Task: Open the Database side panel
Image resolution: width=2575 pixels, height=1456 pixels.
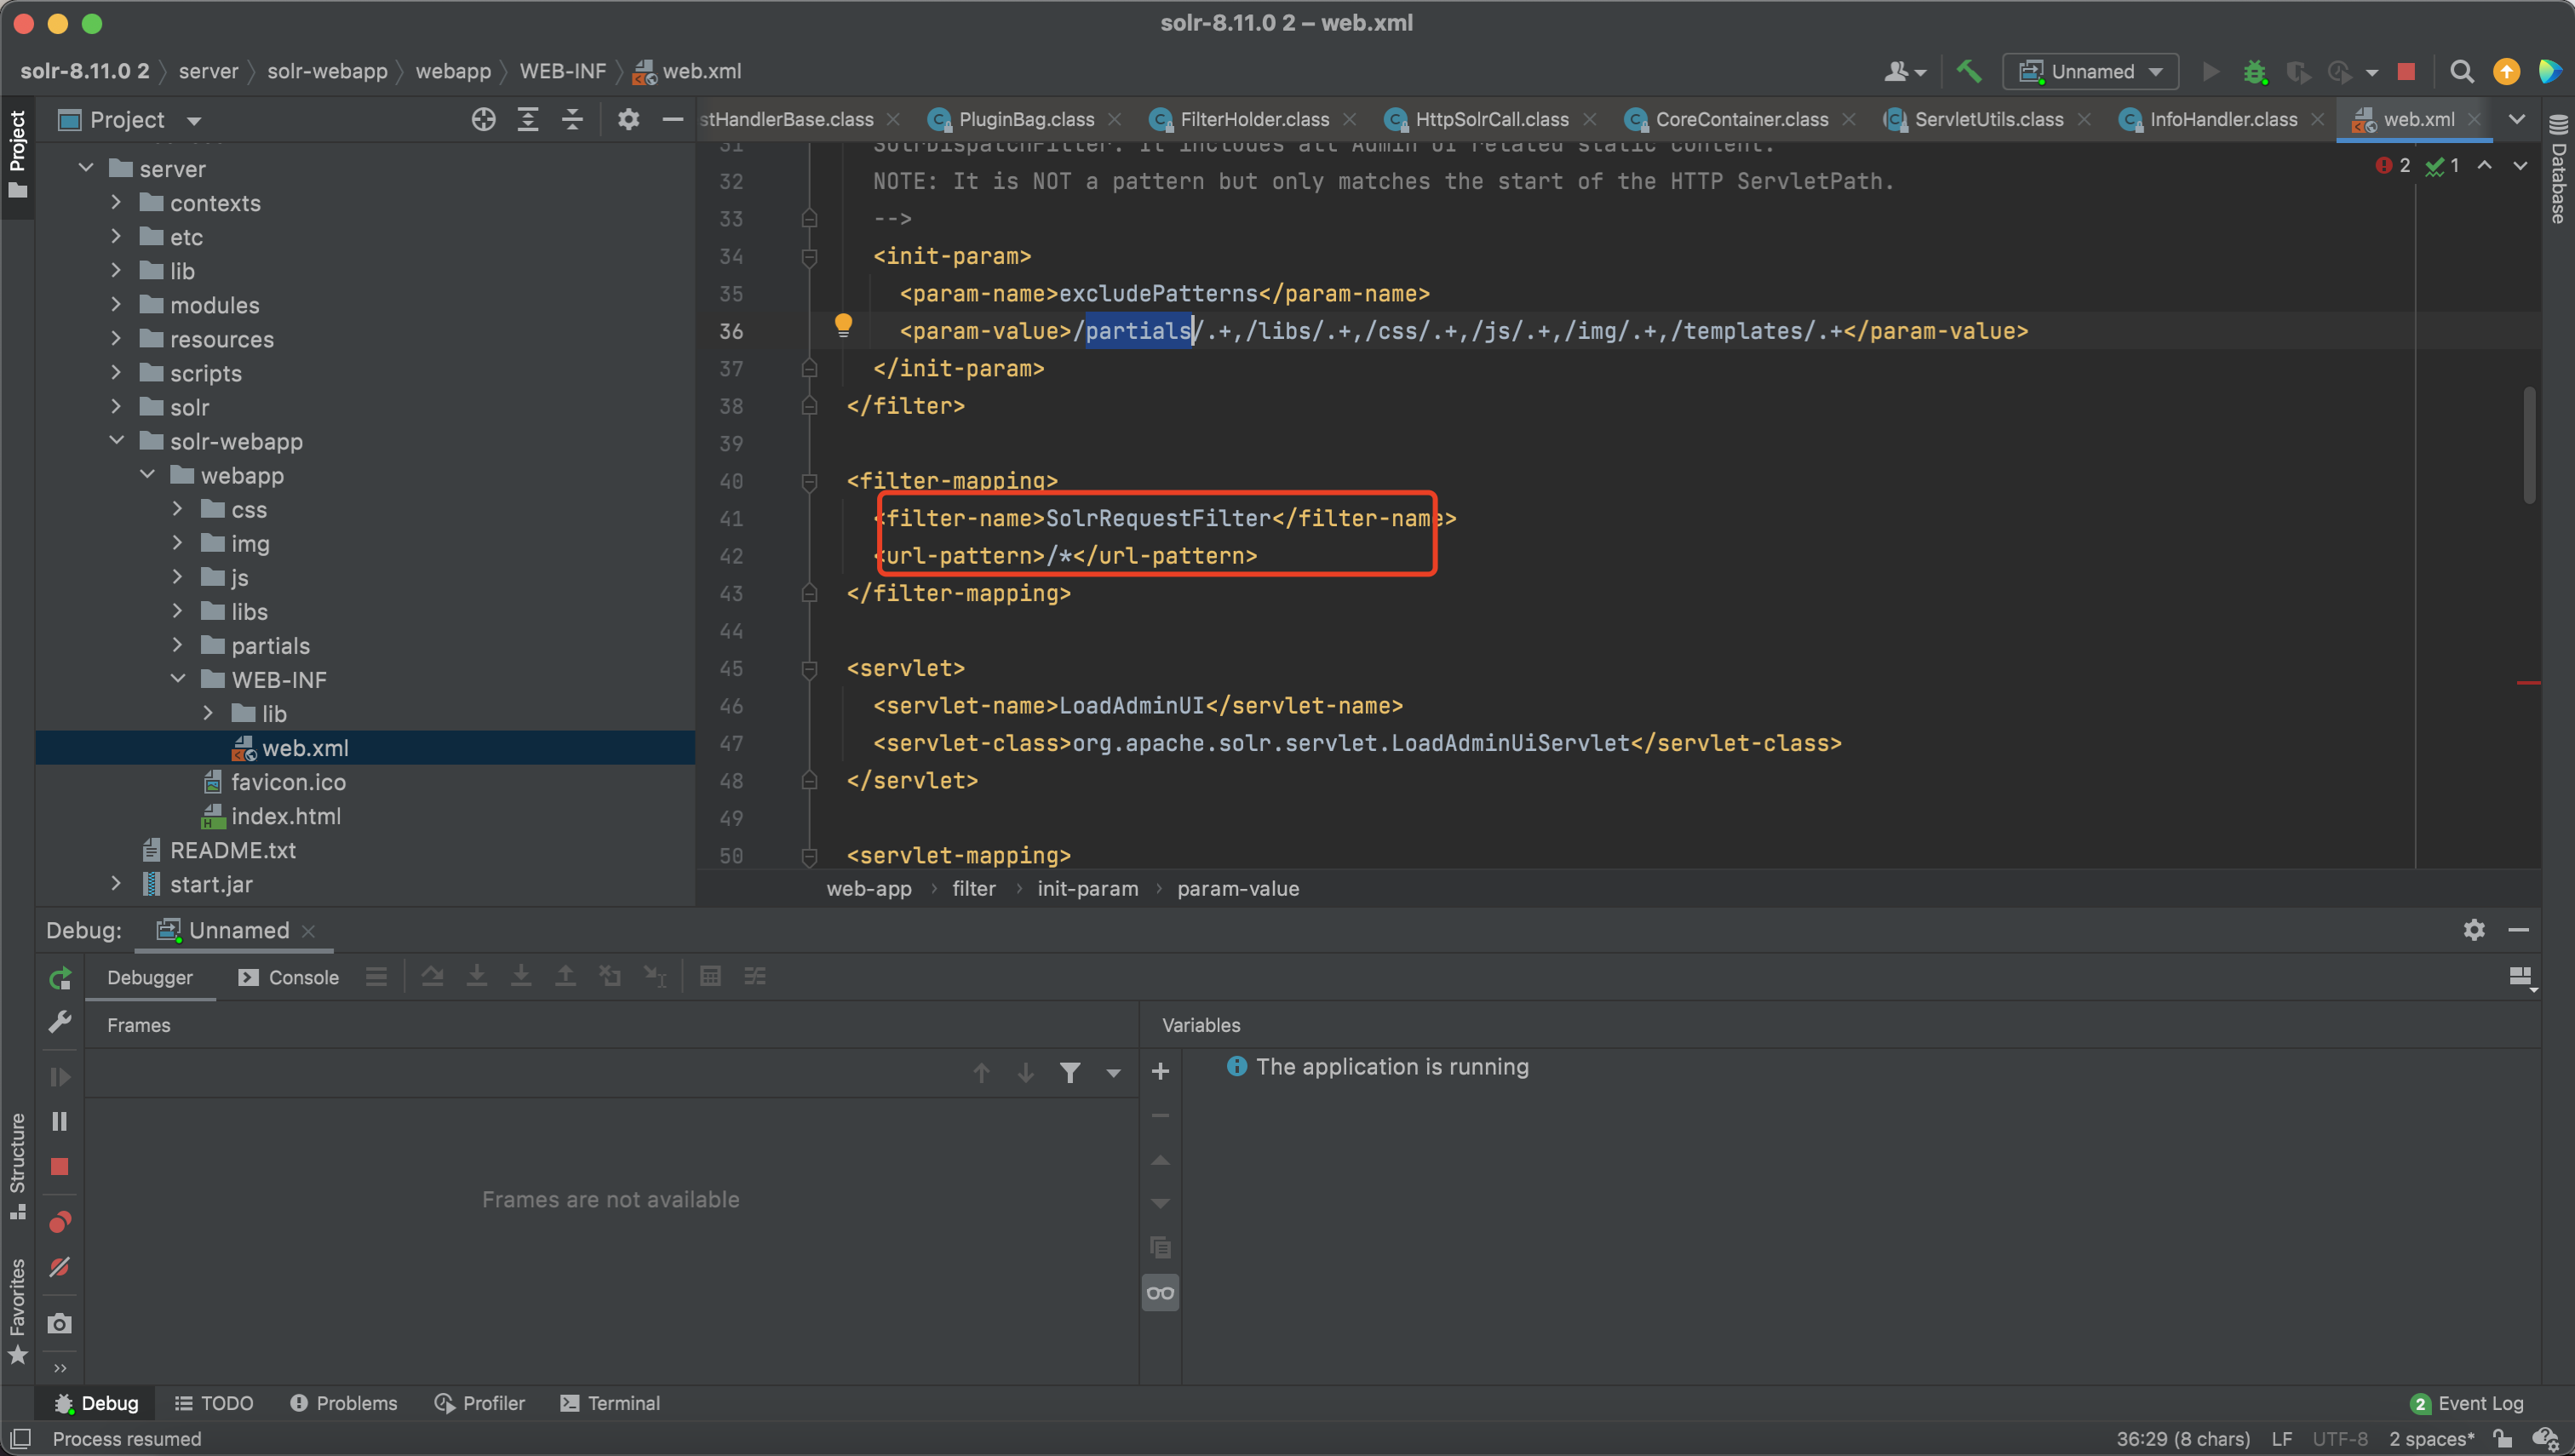Action: point(2558,170)
